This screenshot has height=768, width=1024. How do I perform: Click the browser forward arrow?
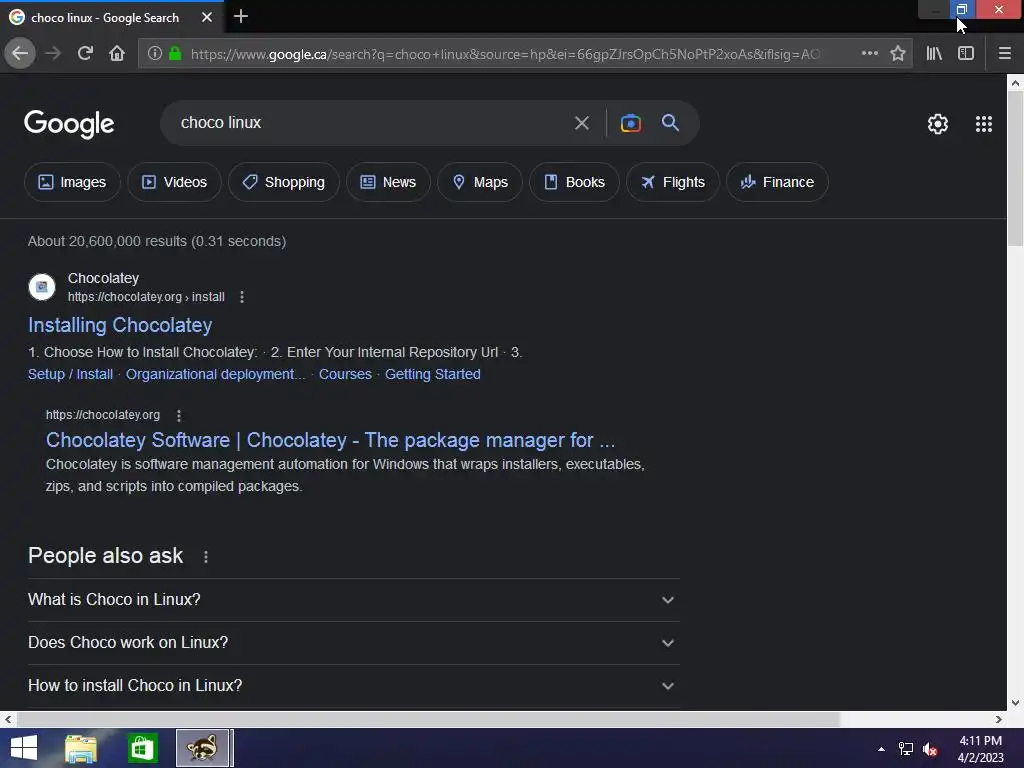click(x=53, y=54)
